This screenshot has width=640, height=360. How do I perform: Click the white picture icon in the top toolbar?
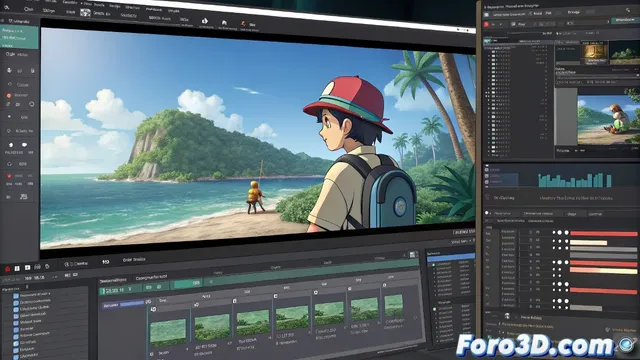pos(85,13)
